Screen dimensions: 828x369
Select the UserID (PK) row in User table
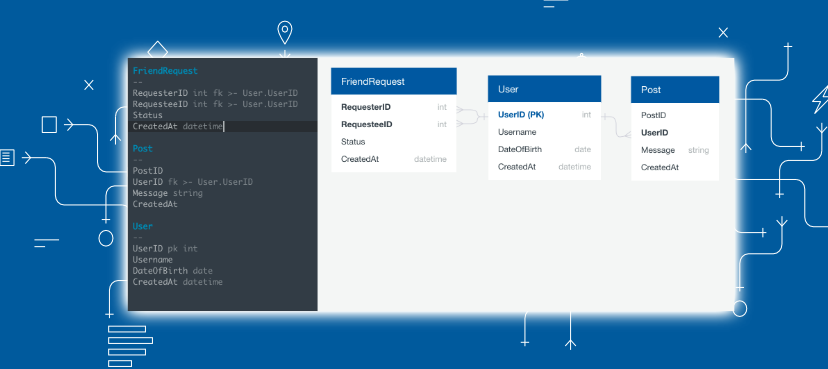click(544, 115)
